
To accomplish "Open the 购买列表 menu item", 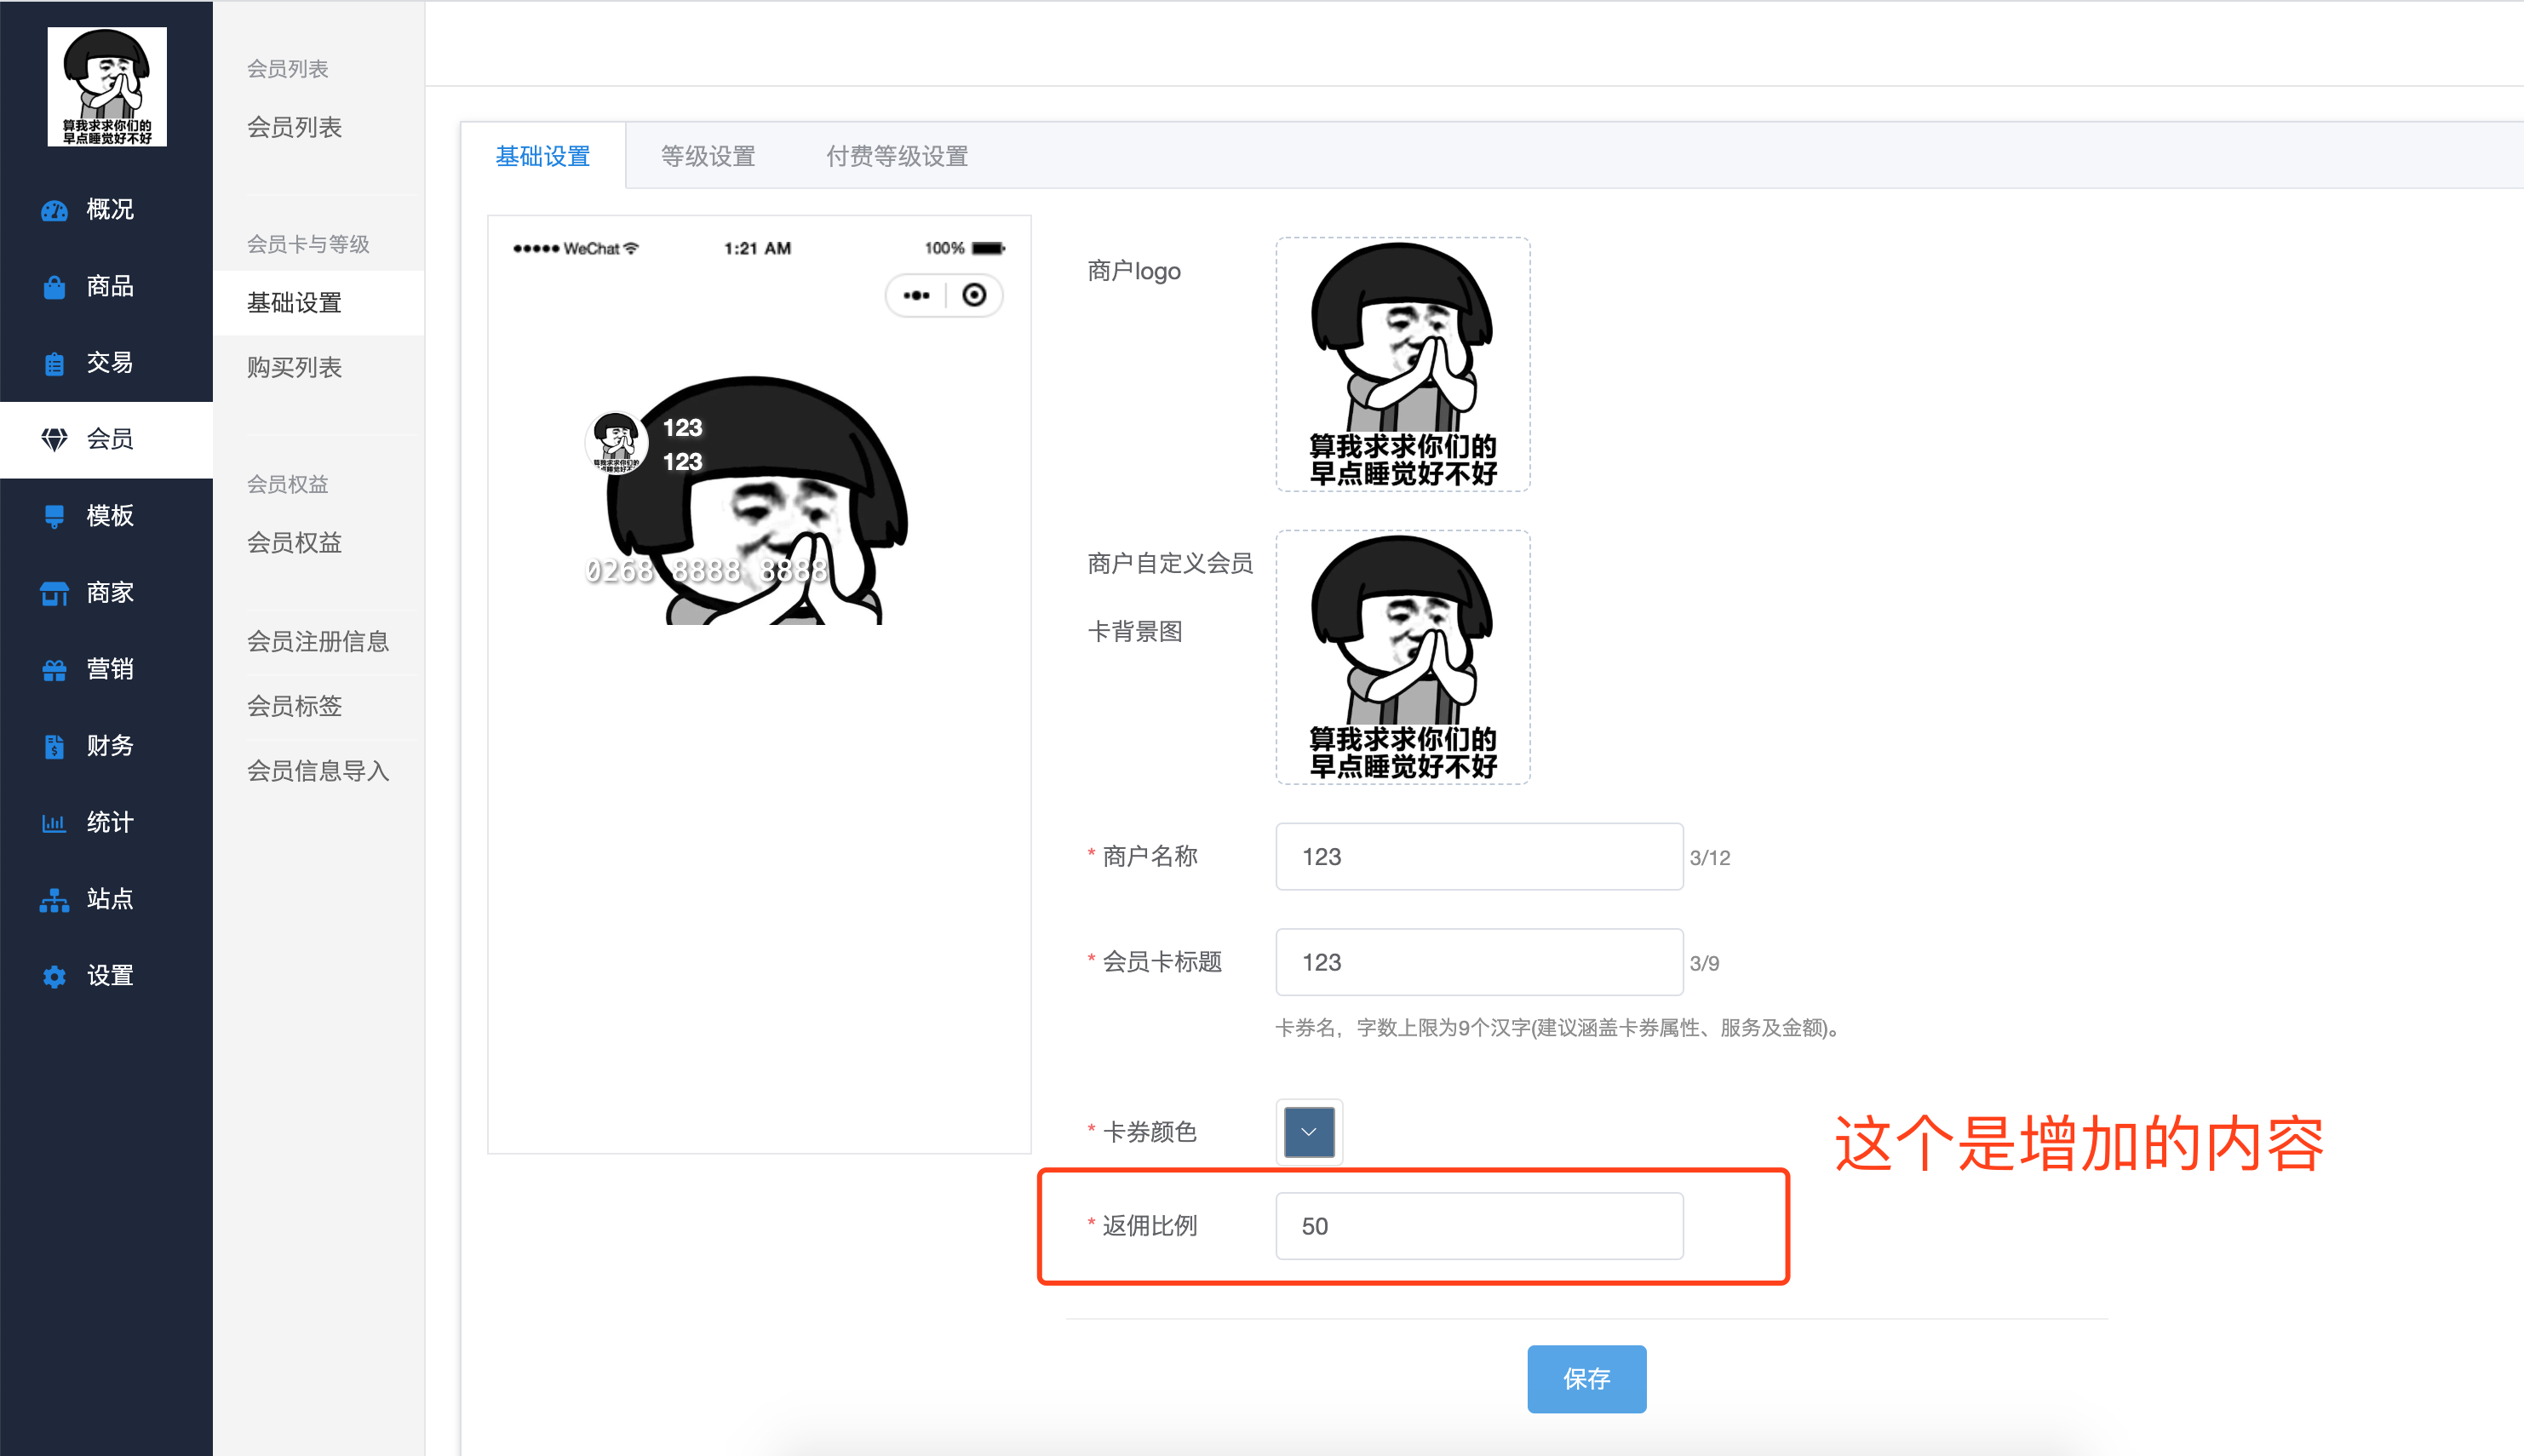I will 295,367.
